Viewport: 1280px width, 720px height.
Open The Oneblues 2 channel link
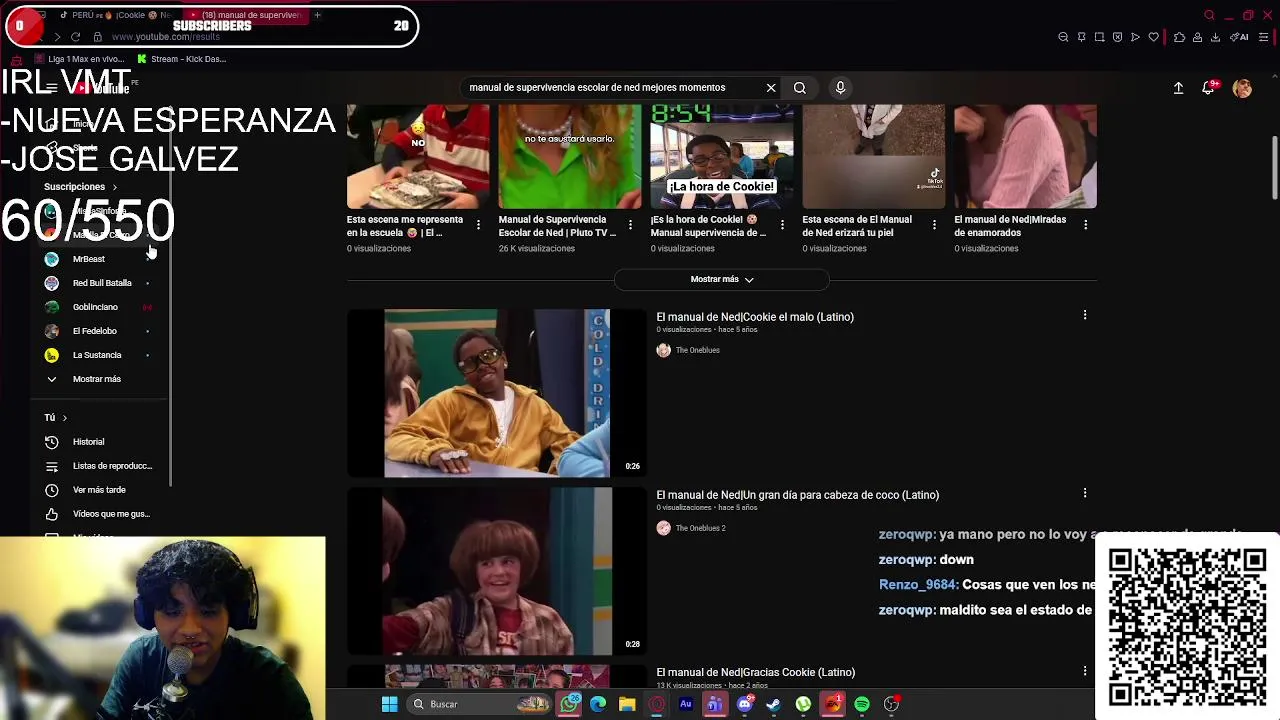(700, 528)
